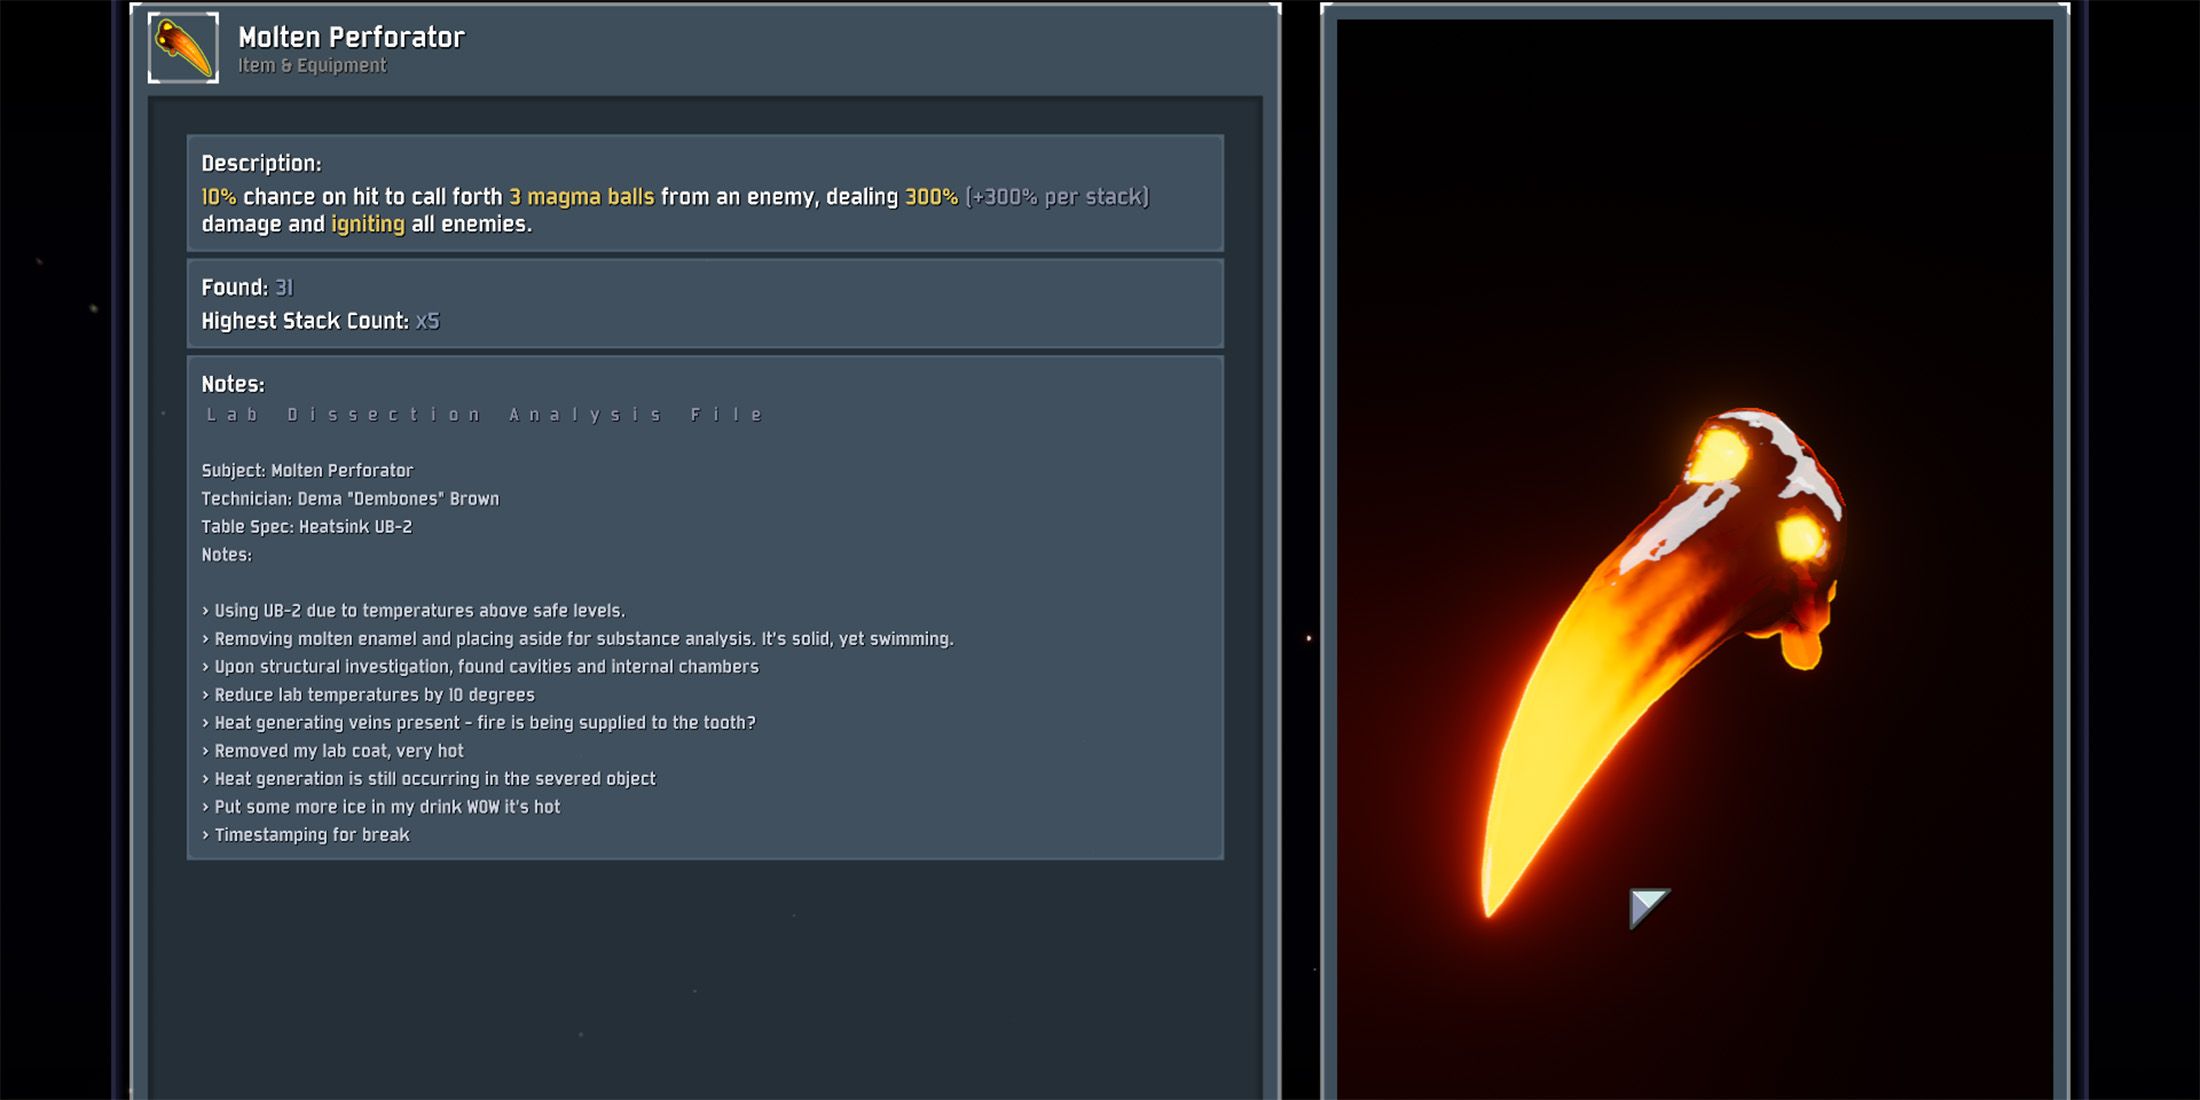
Task: Click the 'Table Spec: Heatsink UB-2' line
Action: click(x=306, y=526)
